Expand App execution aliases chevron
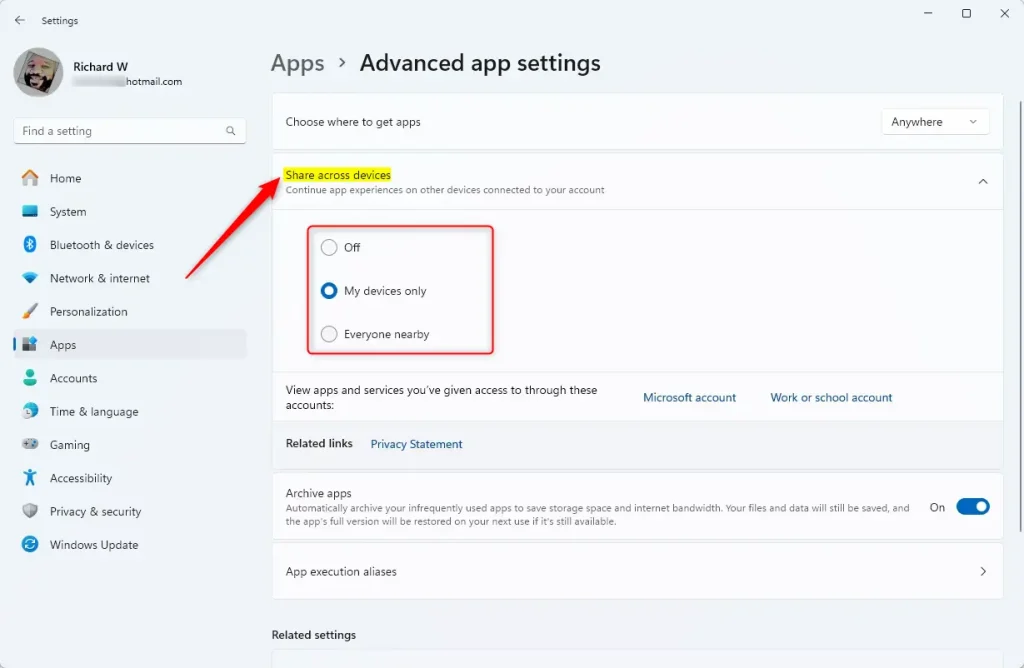This screenshot has width=1024, height=668. pyautogui.click(x=982, y=572)
